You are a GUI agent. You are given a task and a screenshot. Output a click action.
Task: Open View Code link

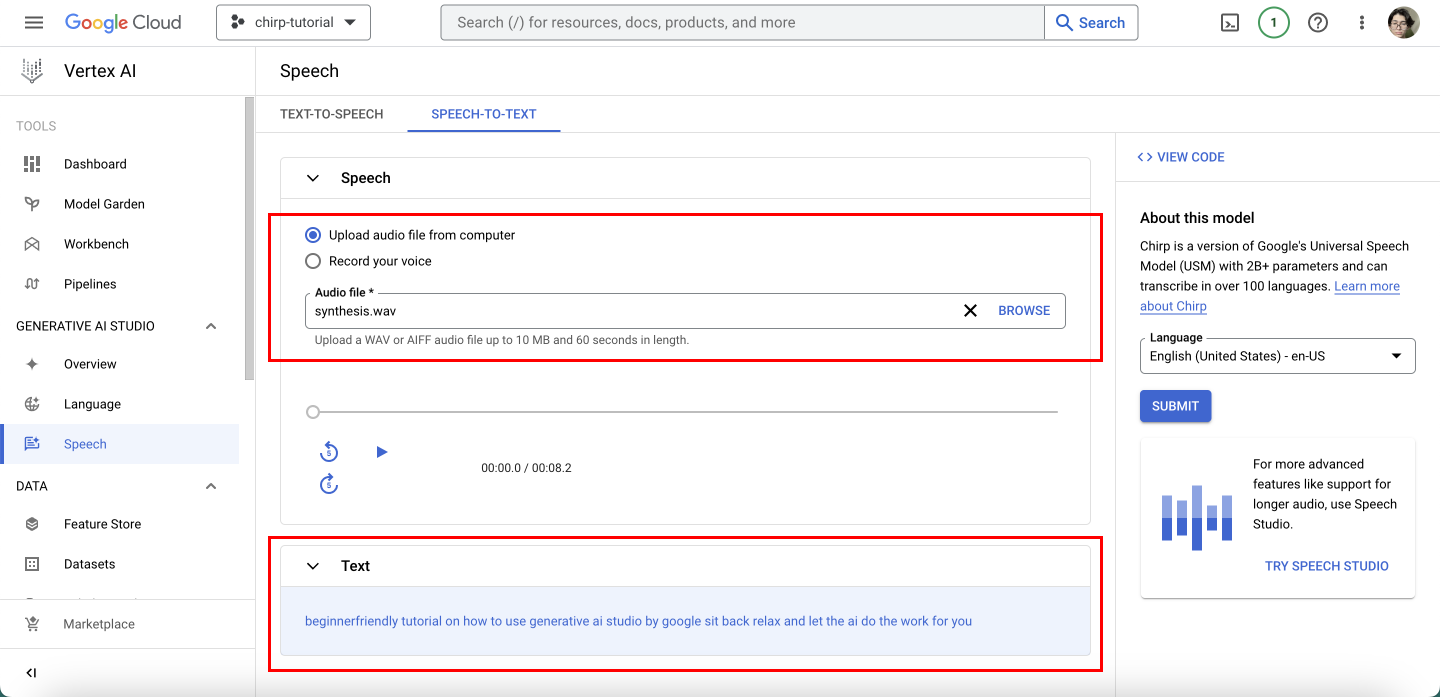point(1181,157)
